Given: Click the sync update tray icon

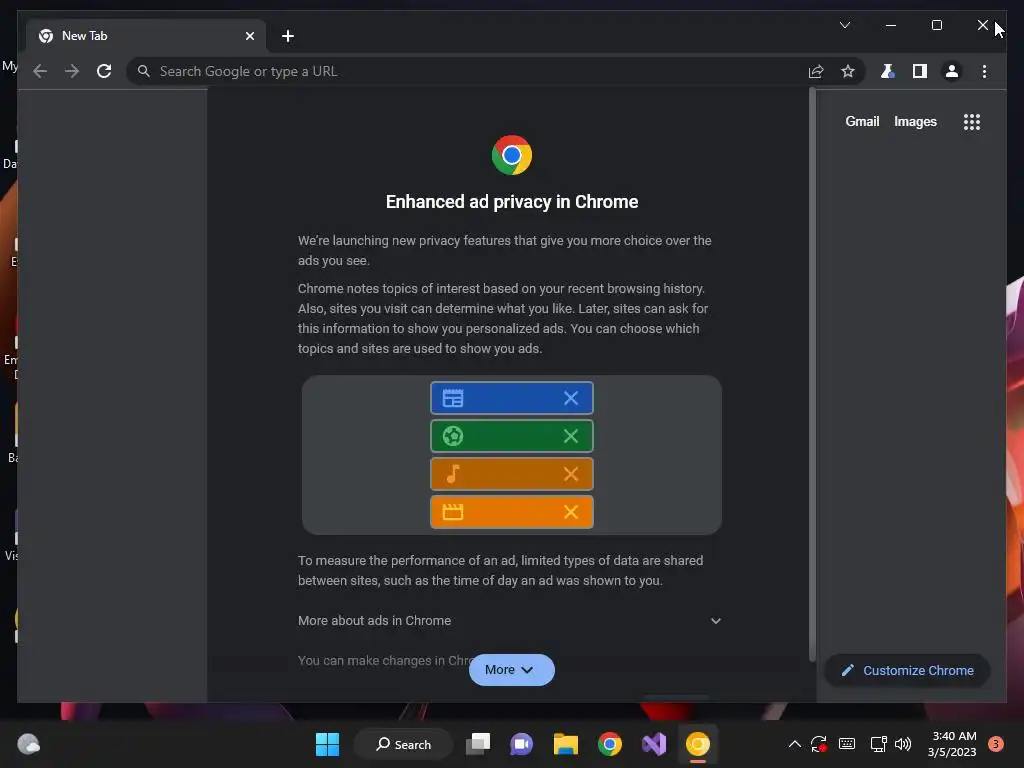Looking at the screenshot, I should pyautogui.click(x=819, y=744).
